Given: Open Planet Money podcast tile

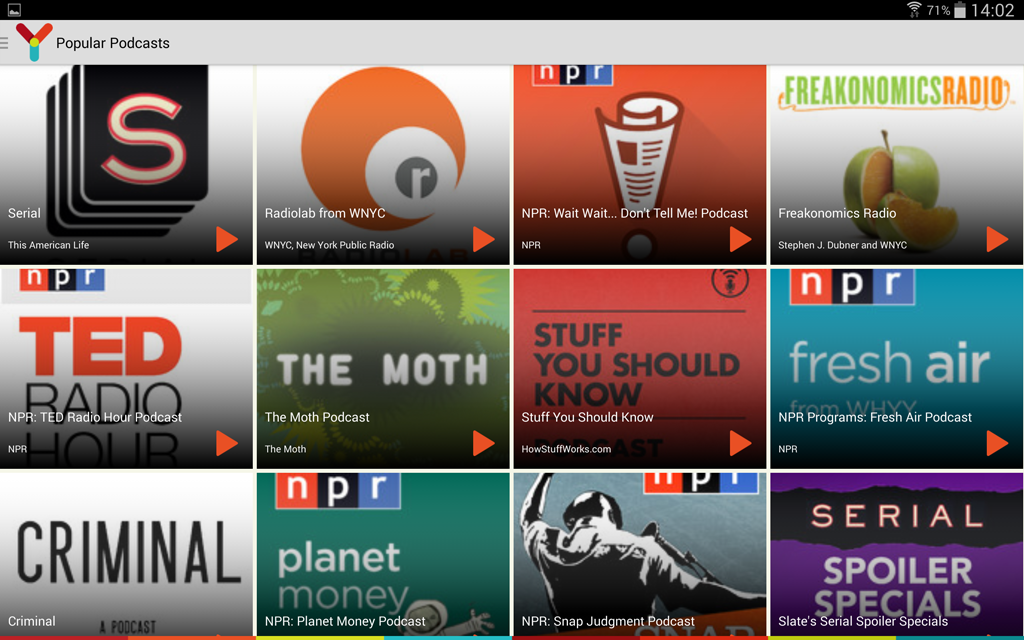Looking at the screenshot, I should click(383, 554).
